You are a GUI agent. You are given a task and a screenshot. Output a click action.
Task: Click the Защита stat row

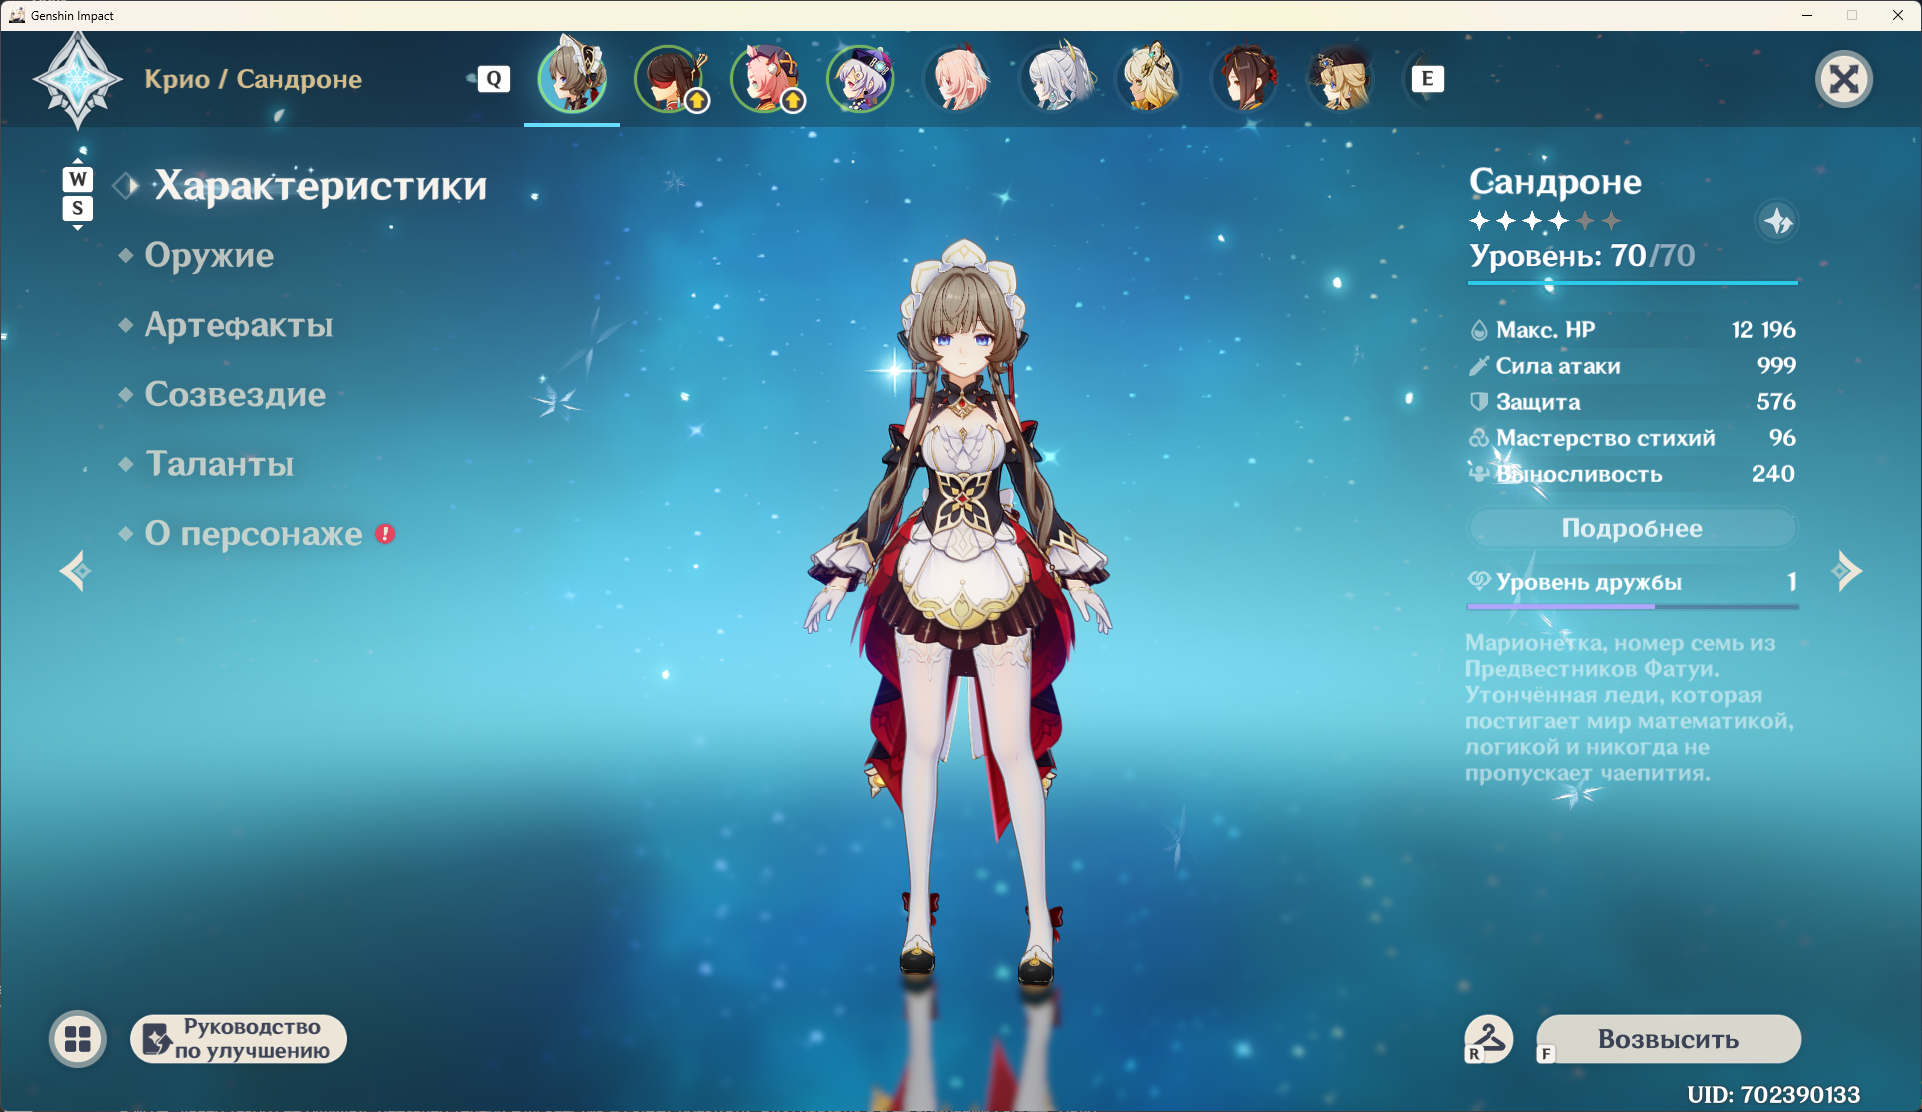point(1632,402)
